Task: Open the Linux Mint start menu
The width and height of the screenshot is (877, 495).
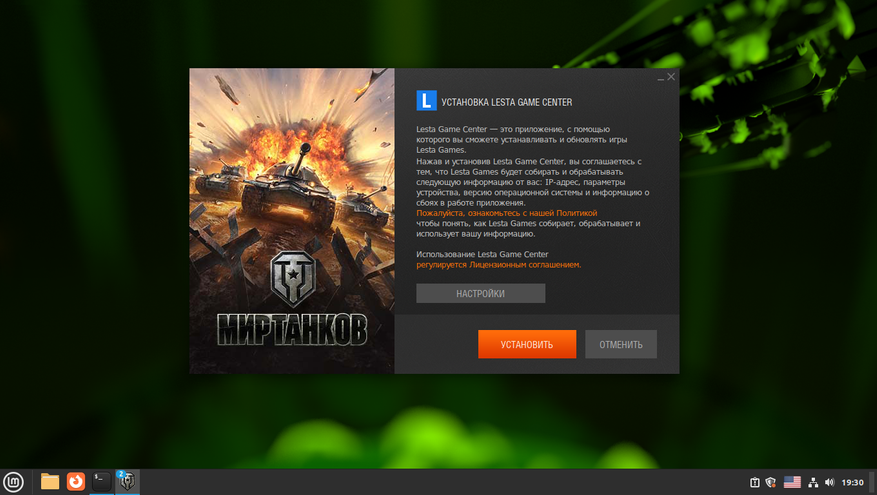Action: pos(13,482)
